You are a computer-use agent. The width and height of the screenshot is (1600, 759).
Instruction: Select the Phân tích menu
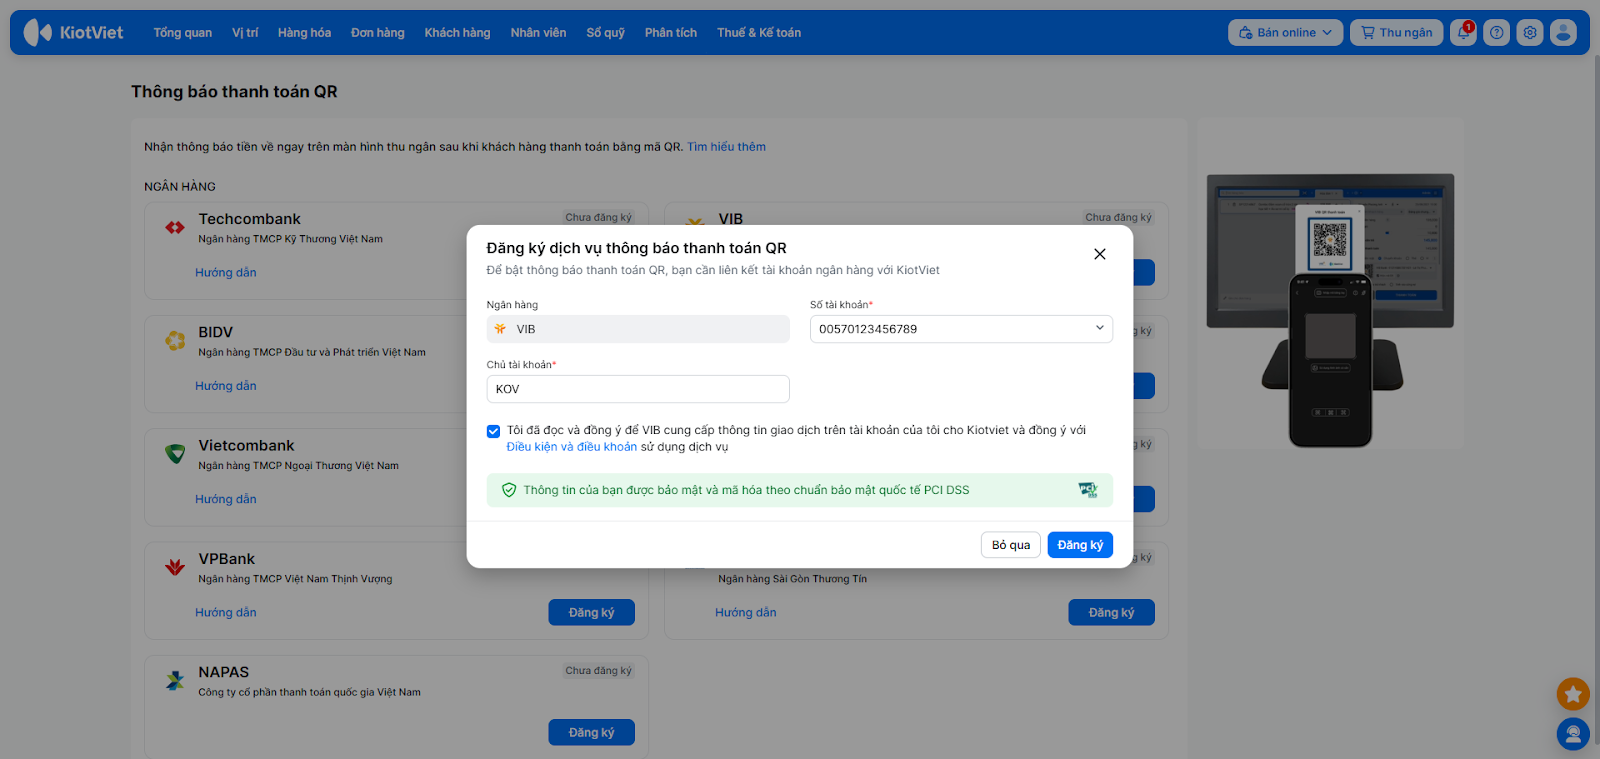click(x=671, y=32)
